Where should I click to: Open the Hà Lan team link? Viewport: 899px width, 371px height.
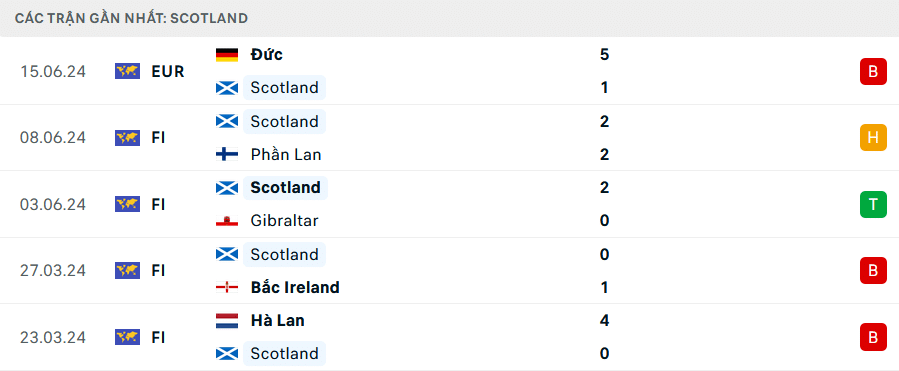(x=277, y=321)
